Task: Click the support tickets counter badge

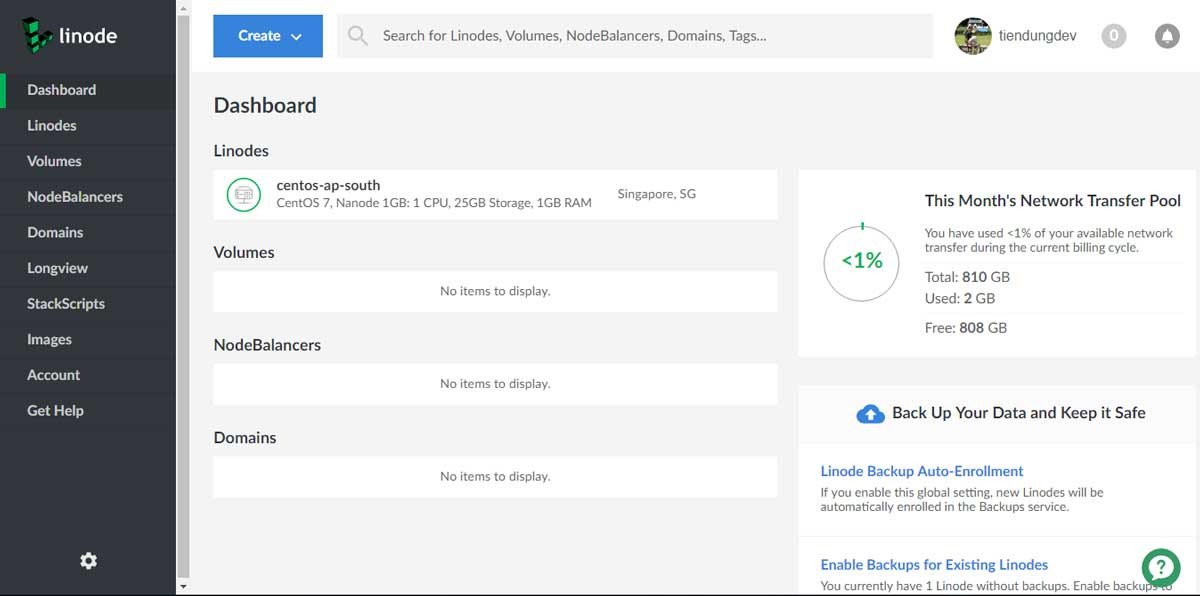Action: (1114, 36)
